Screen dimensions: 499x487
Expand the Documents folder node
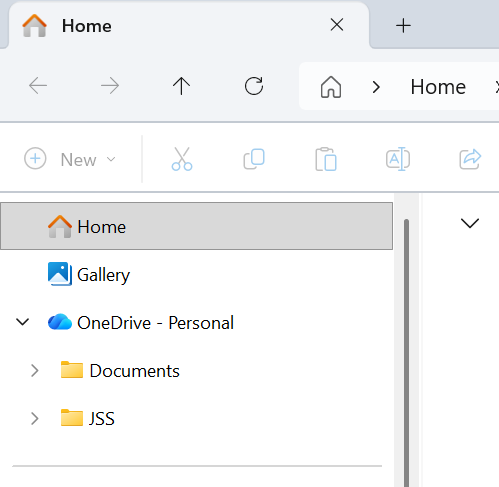[x=34, y=370]
